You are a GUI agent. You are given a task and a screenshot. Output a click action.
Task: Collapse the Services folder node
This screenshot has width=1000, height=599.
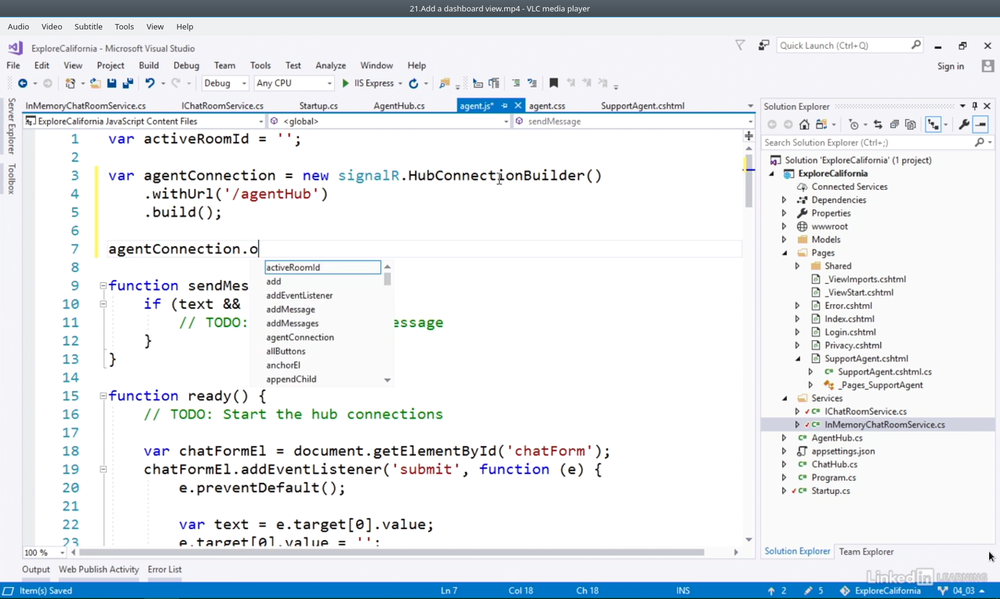pyautogui.click(x=784, y=398)
